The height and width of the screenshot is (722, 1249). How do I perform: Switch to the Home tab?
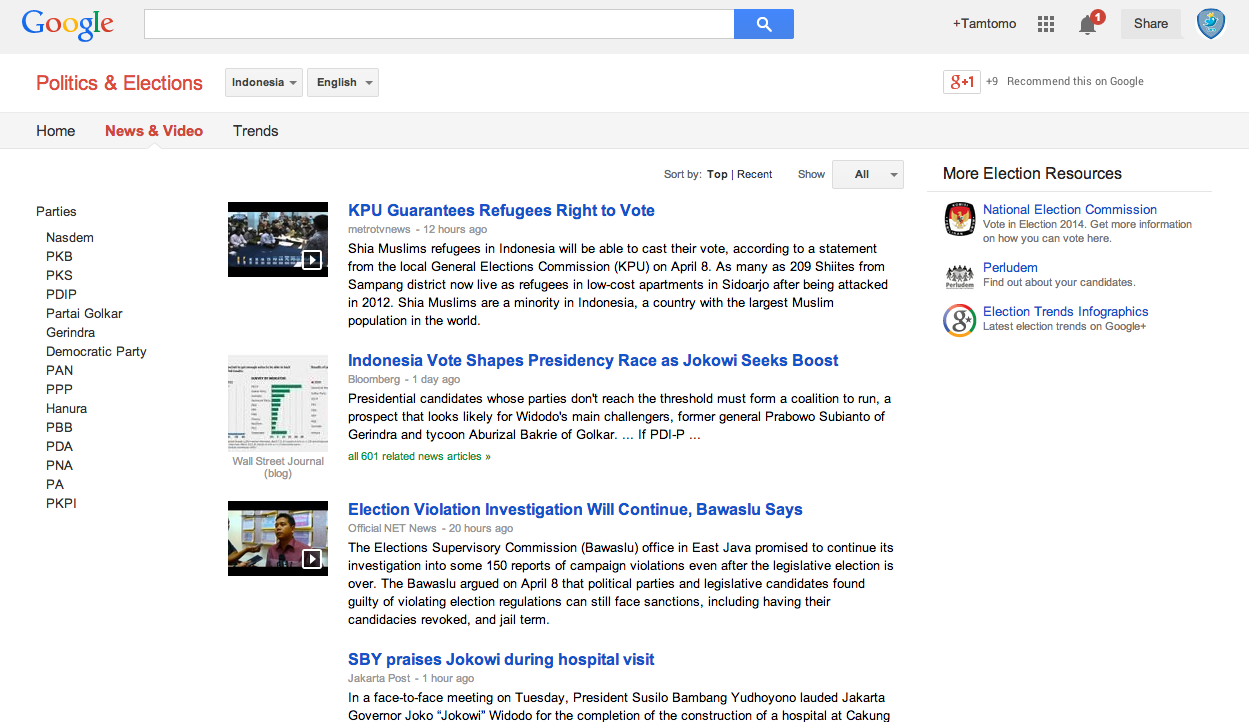pos(56,131)
